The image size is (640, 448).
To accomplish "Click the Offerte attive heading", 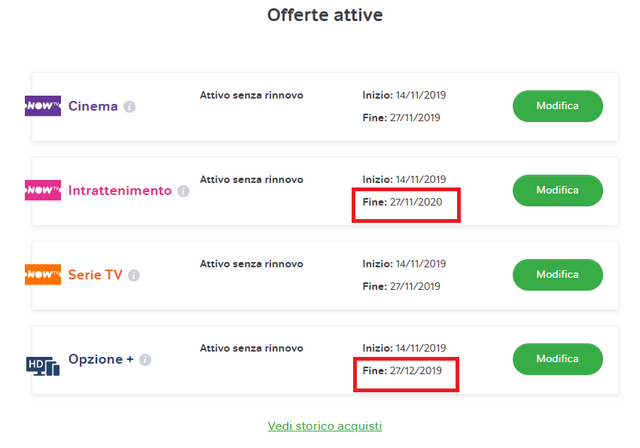I will pyautogui.click(x=325, y=15).
